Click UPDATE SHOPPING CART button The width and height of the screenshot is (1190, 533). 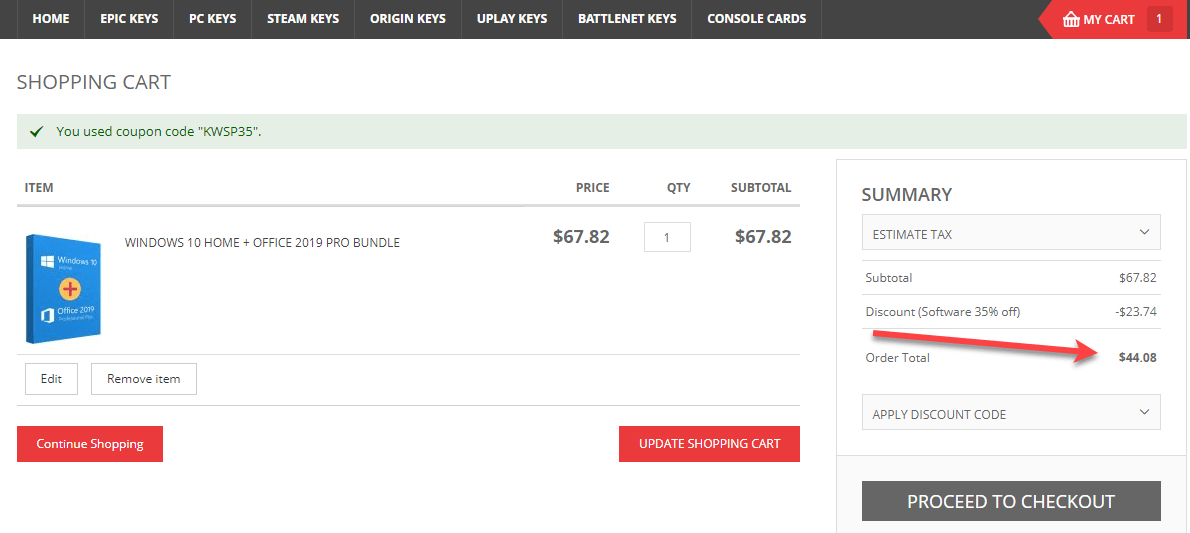710,444
